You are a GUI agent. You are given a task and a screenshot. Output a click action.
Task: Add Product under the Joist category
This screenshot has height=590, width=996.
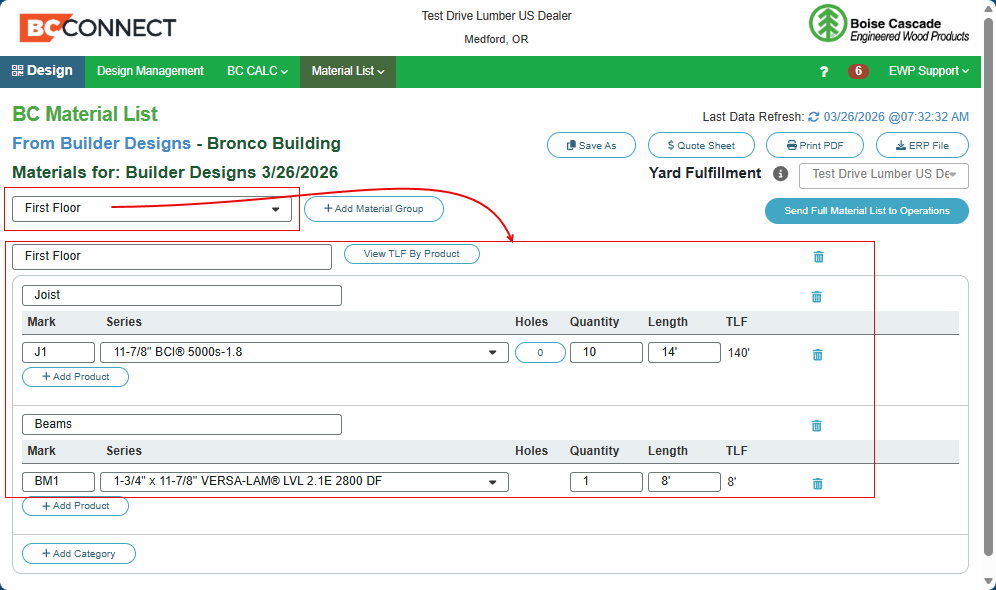coord(76,377)
